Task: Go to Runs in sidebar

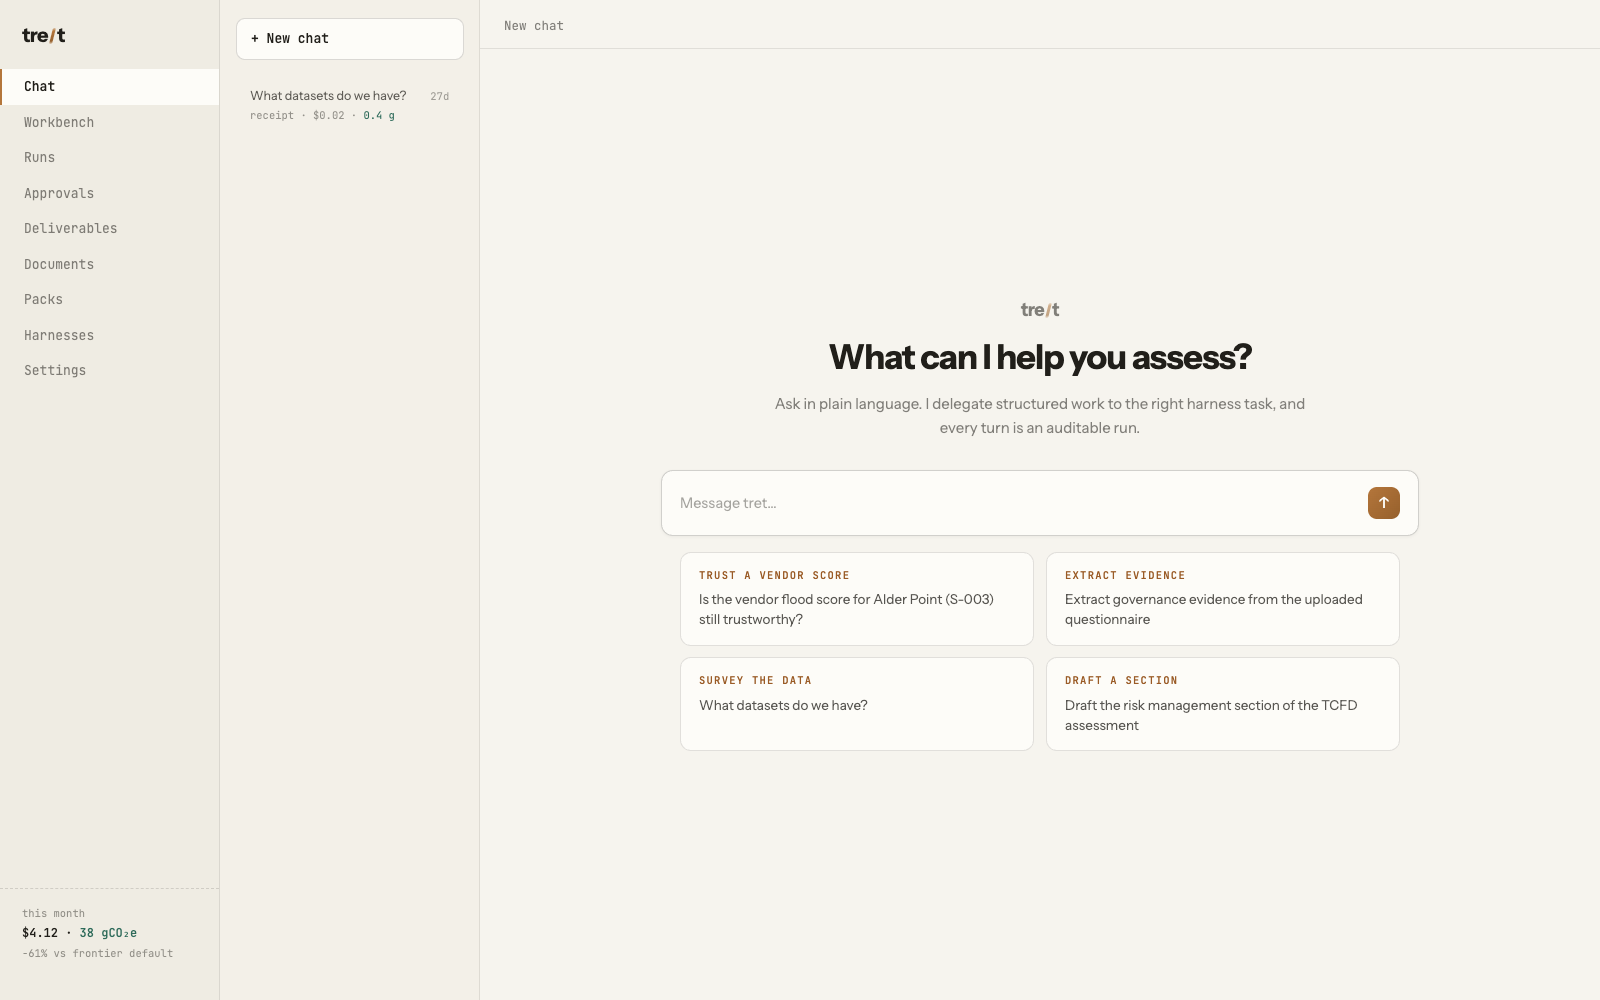Action: pyautogui.click(x=110, y=158)
